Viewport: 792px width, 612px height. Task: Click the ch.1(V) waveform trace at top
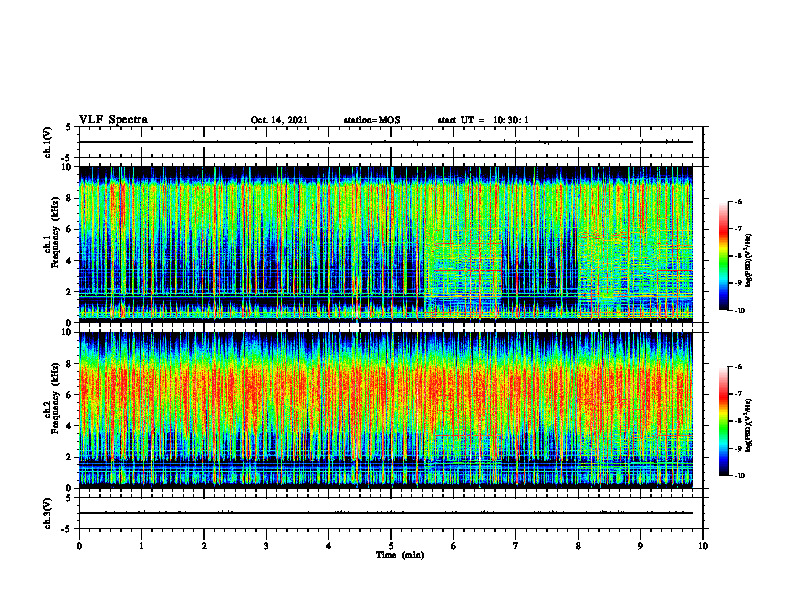(x=386, y=142)
